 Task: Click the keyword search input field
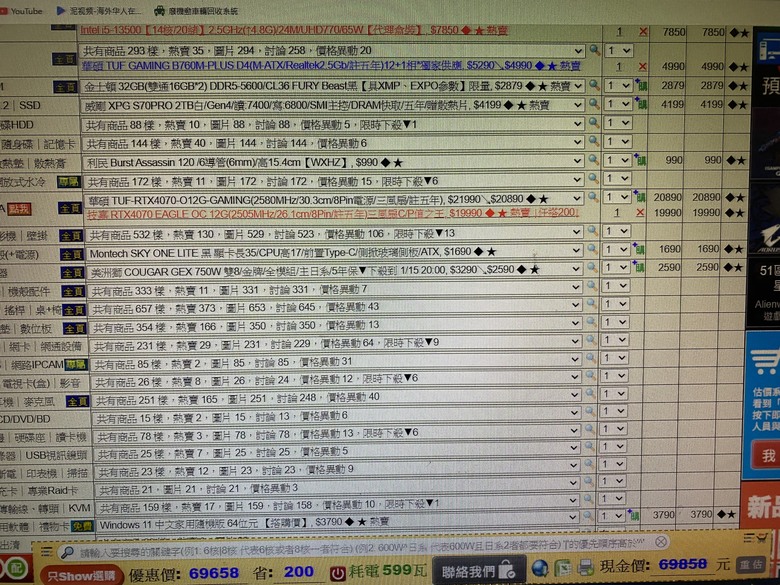click(x=363, y=548)
